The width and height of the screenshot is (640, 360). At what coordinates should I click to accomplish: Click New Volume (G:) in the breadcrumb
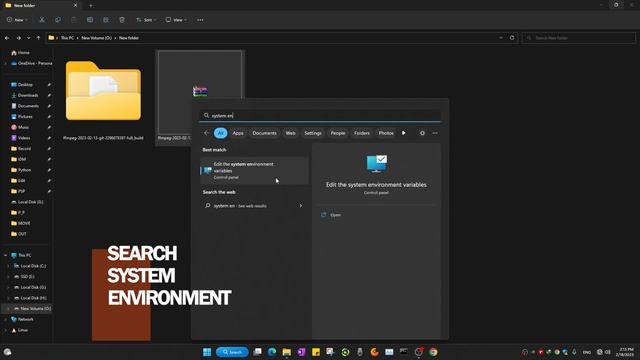click(96, 38)
